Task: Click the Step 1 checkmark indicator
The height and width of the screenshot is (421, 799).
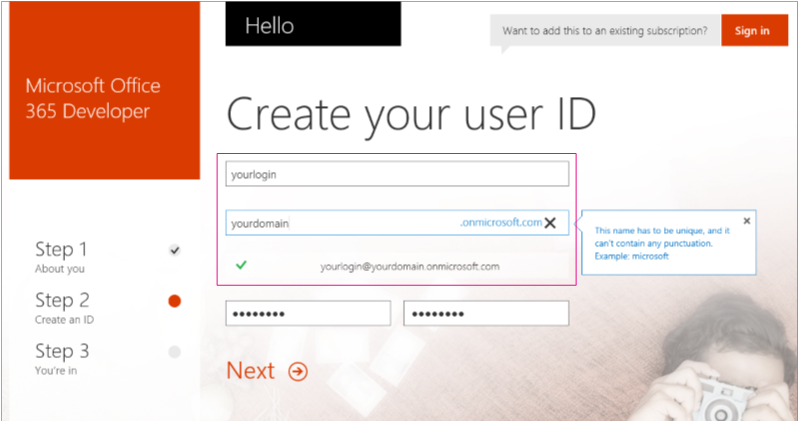Action: 175,250
